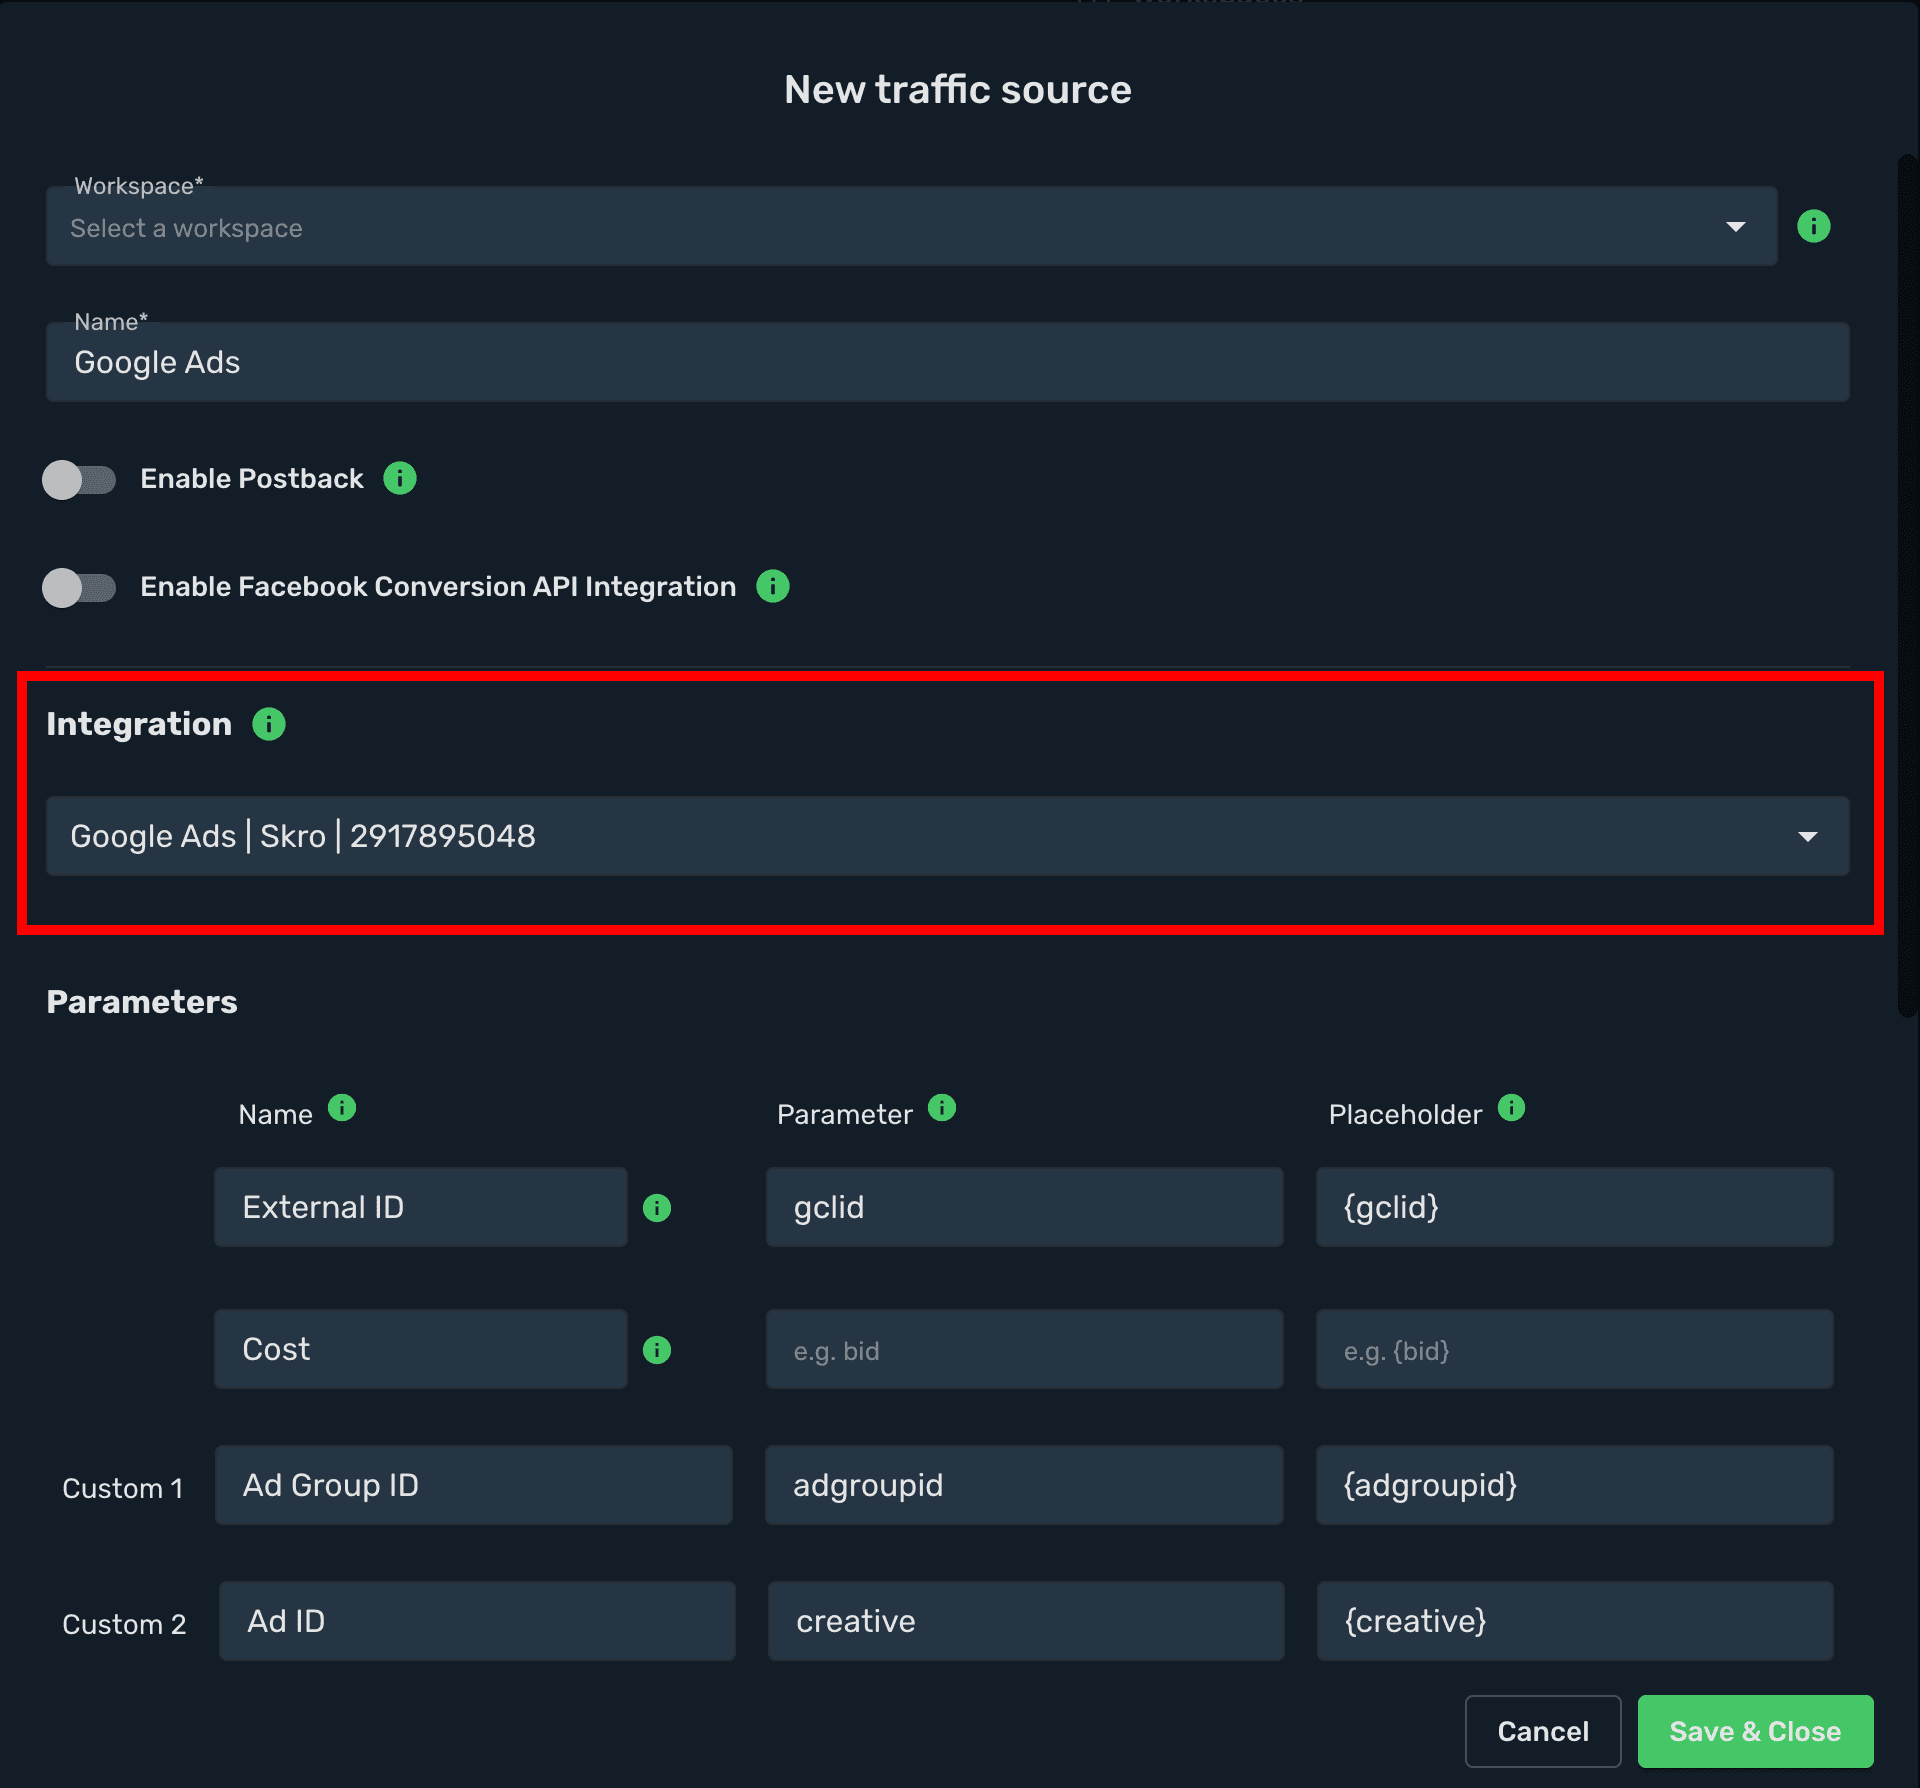Click the Name field containing Google Ads
This screenshot has height=1788, width=1920.
coord(947,362)
